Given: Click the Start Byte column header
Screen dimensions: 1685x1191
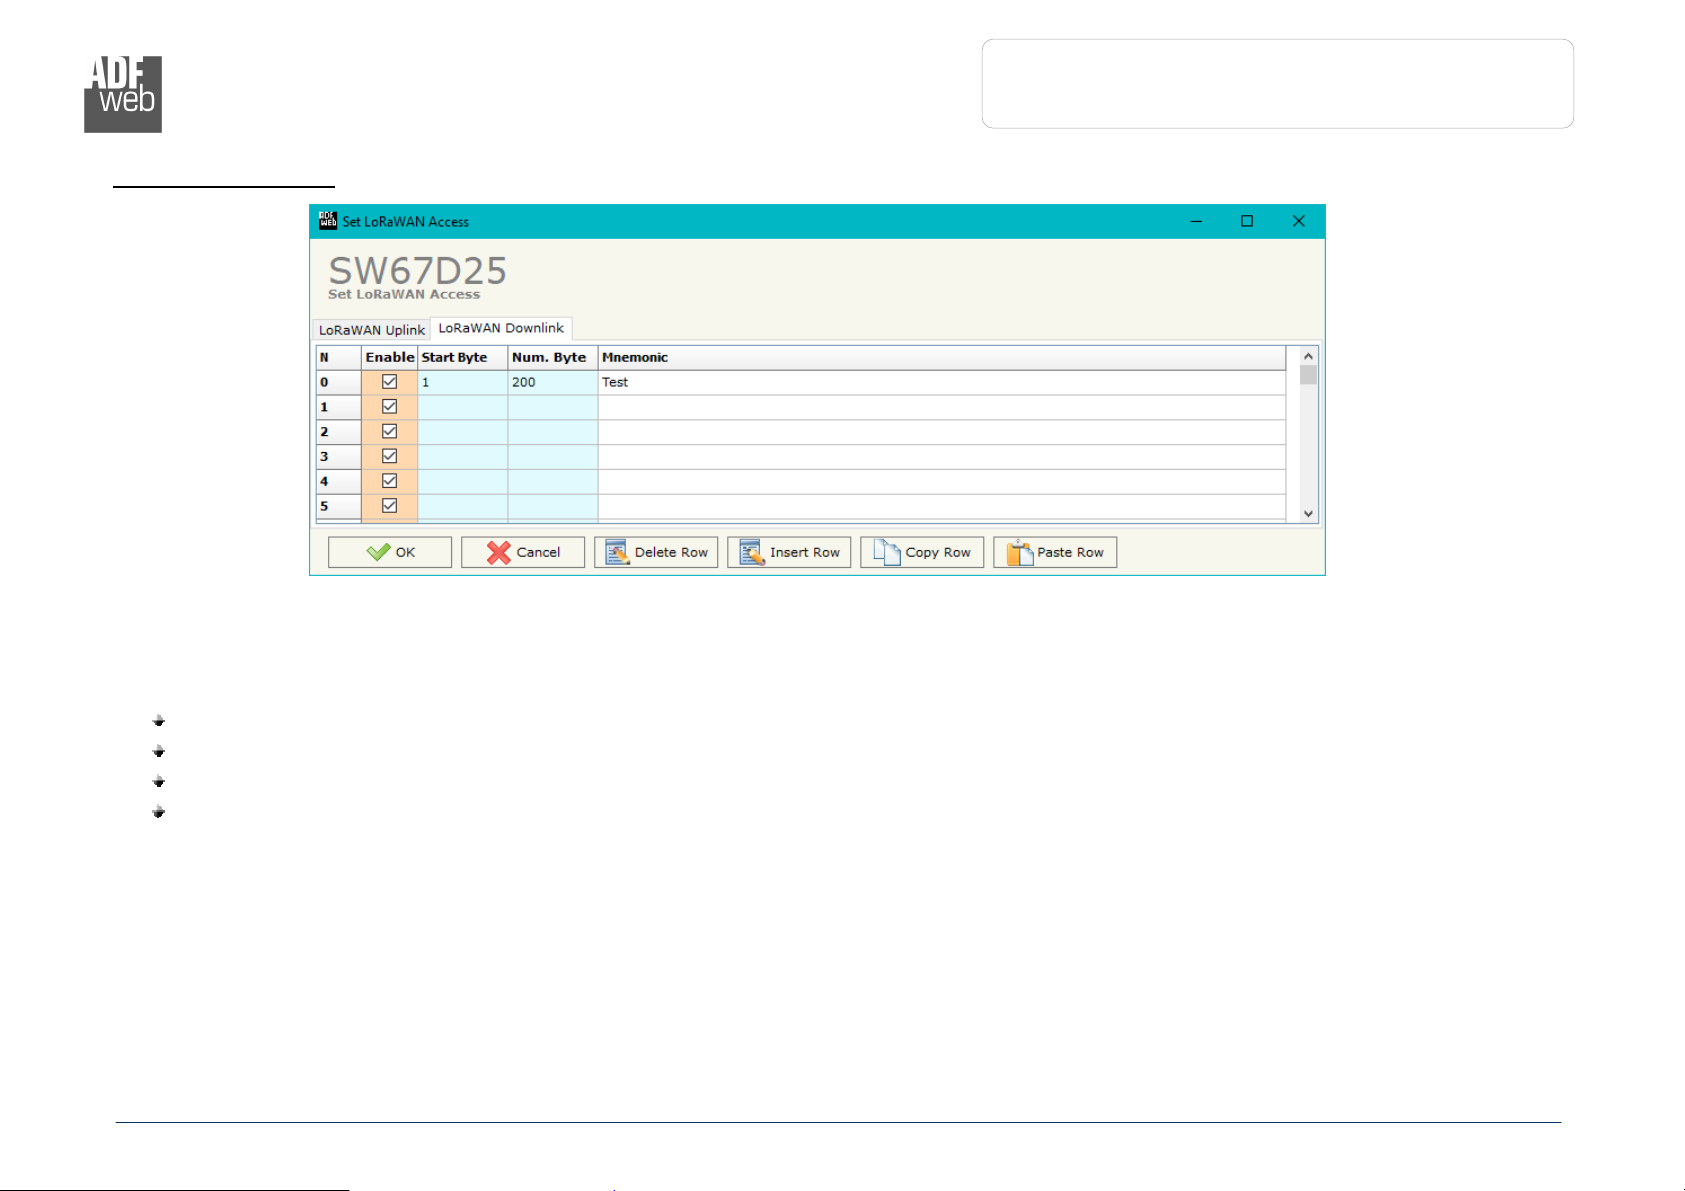Looking at the screenshot, I should (463, 357).
